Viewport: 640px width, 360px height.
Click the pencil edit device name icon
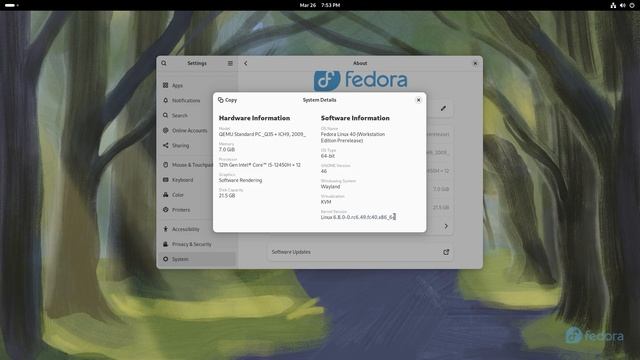pos(443,109)
